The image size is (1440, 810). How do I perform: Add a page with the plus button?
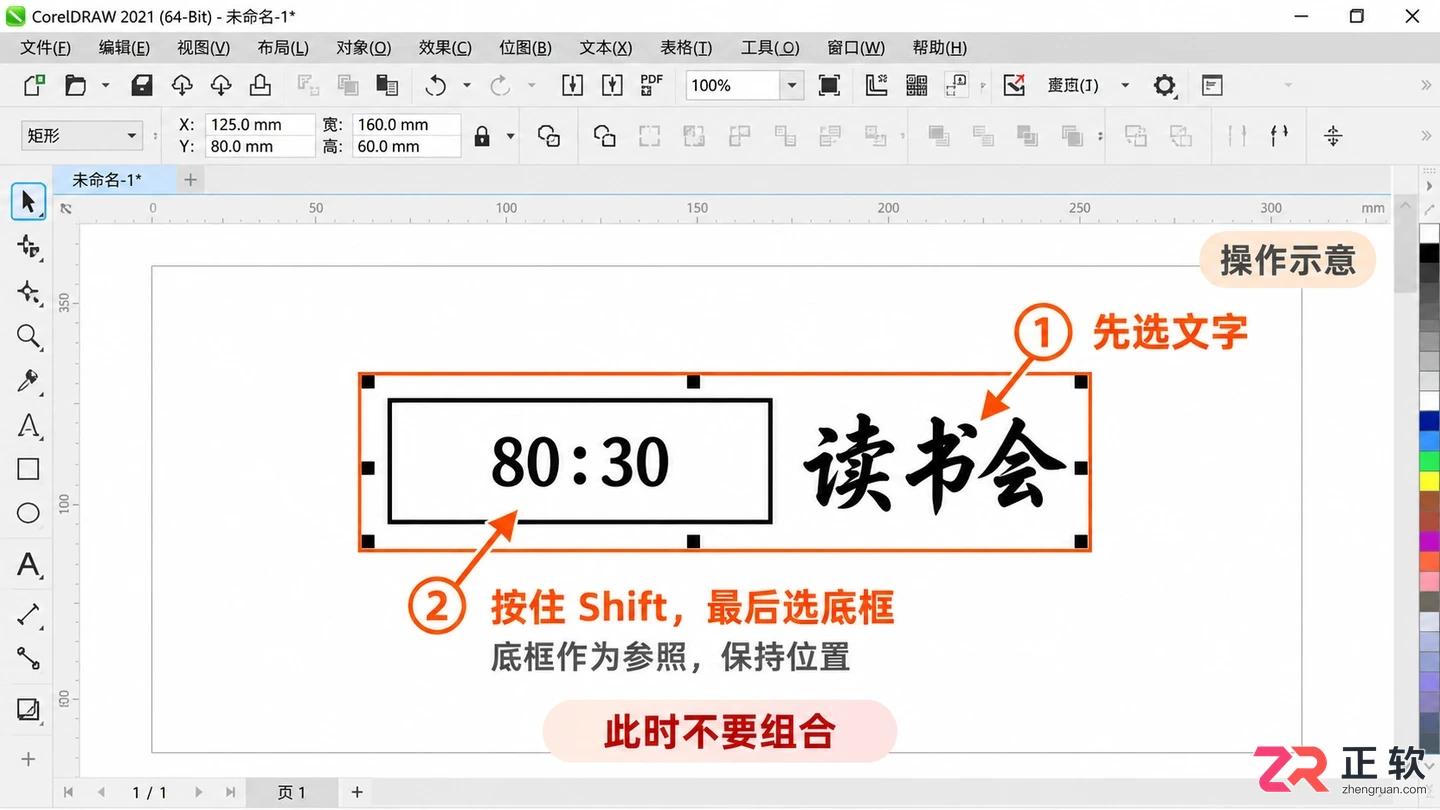click(357, 792)
